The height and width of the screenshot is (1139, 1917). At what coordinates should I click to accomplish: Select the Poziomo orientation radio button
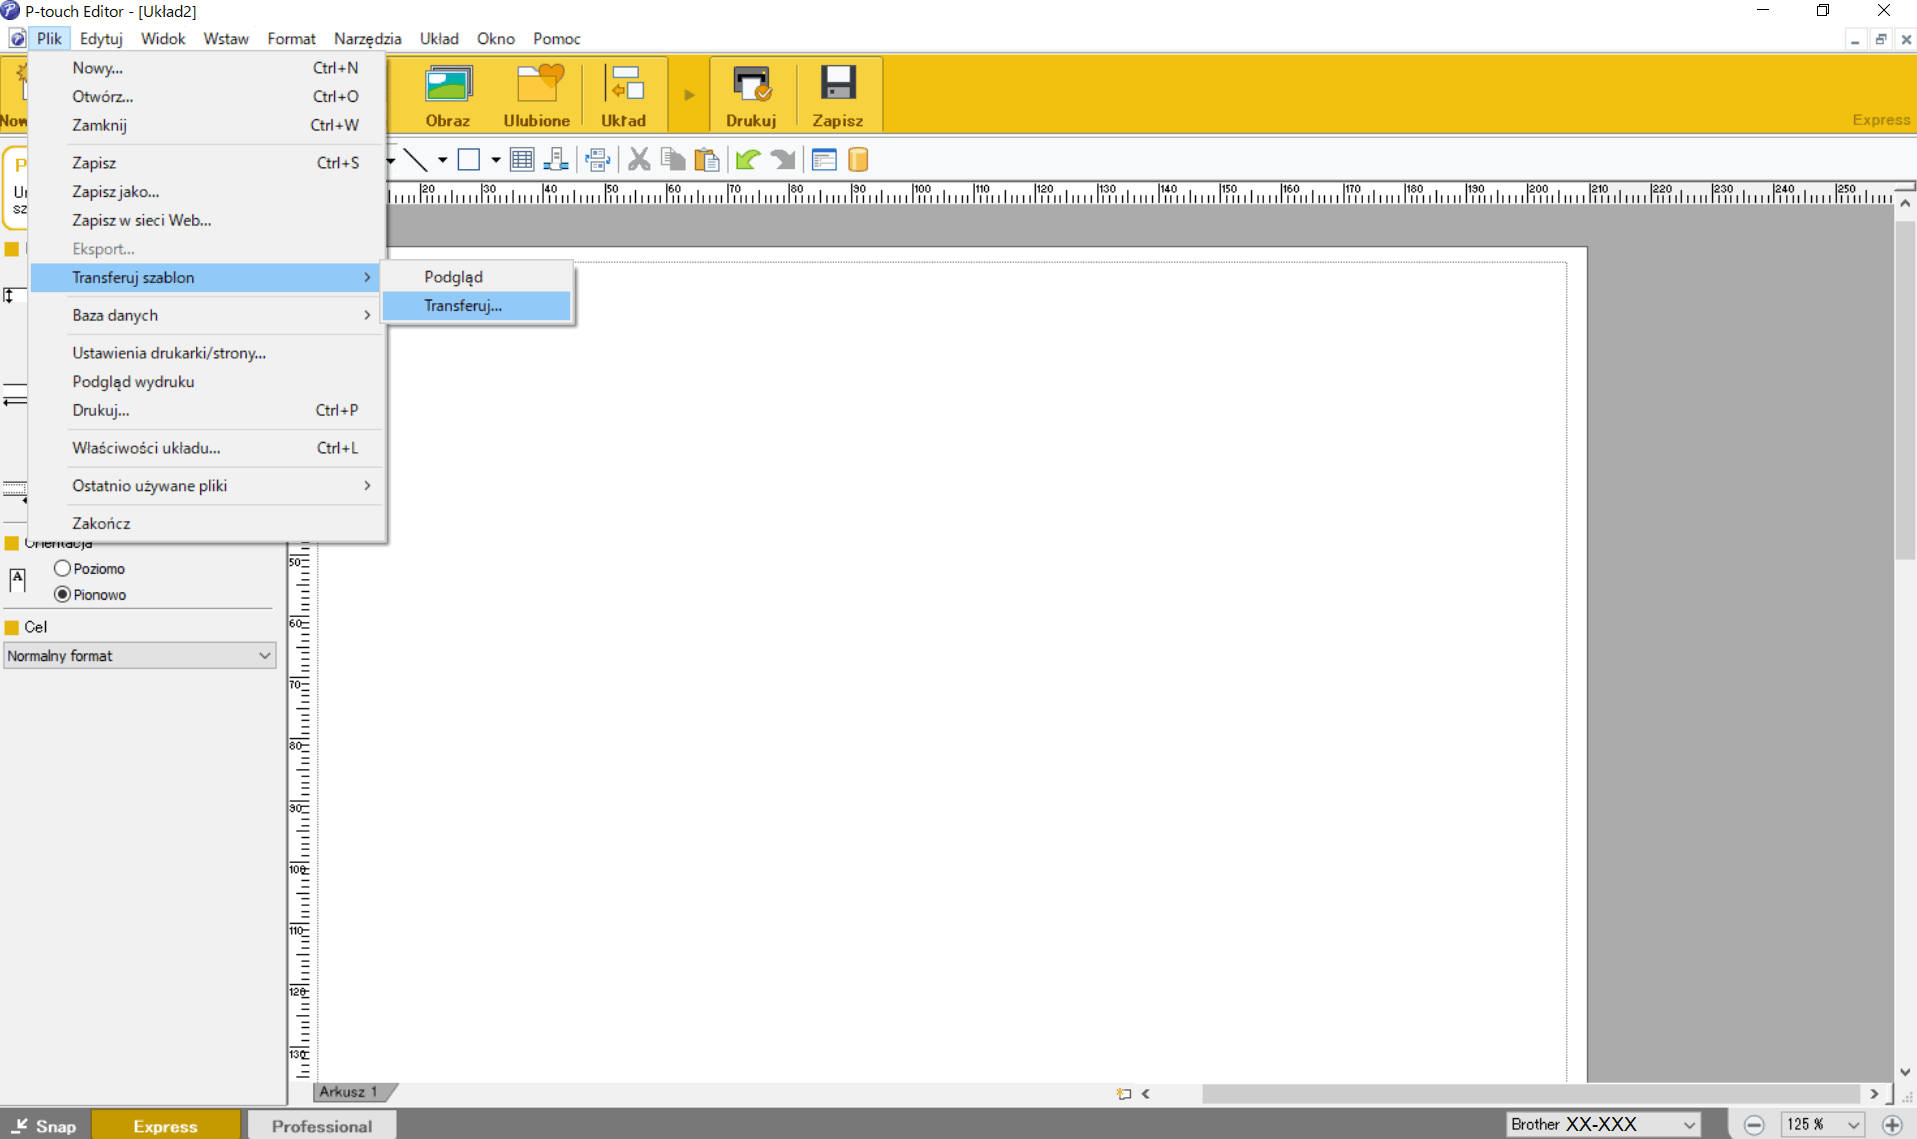tap(63, 568)
